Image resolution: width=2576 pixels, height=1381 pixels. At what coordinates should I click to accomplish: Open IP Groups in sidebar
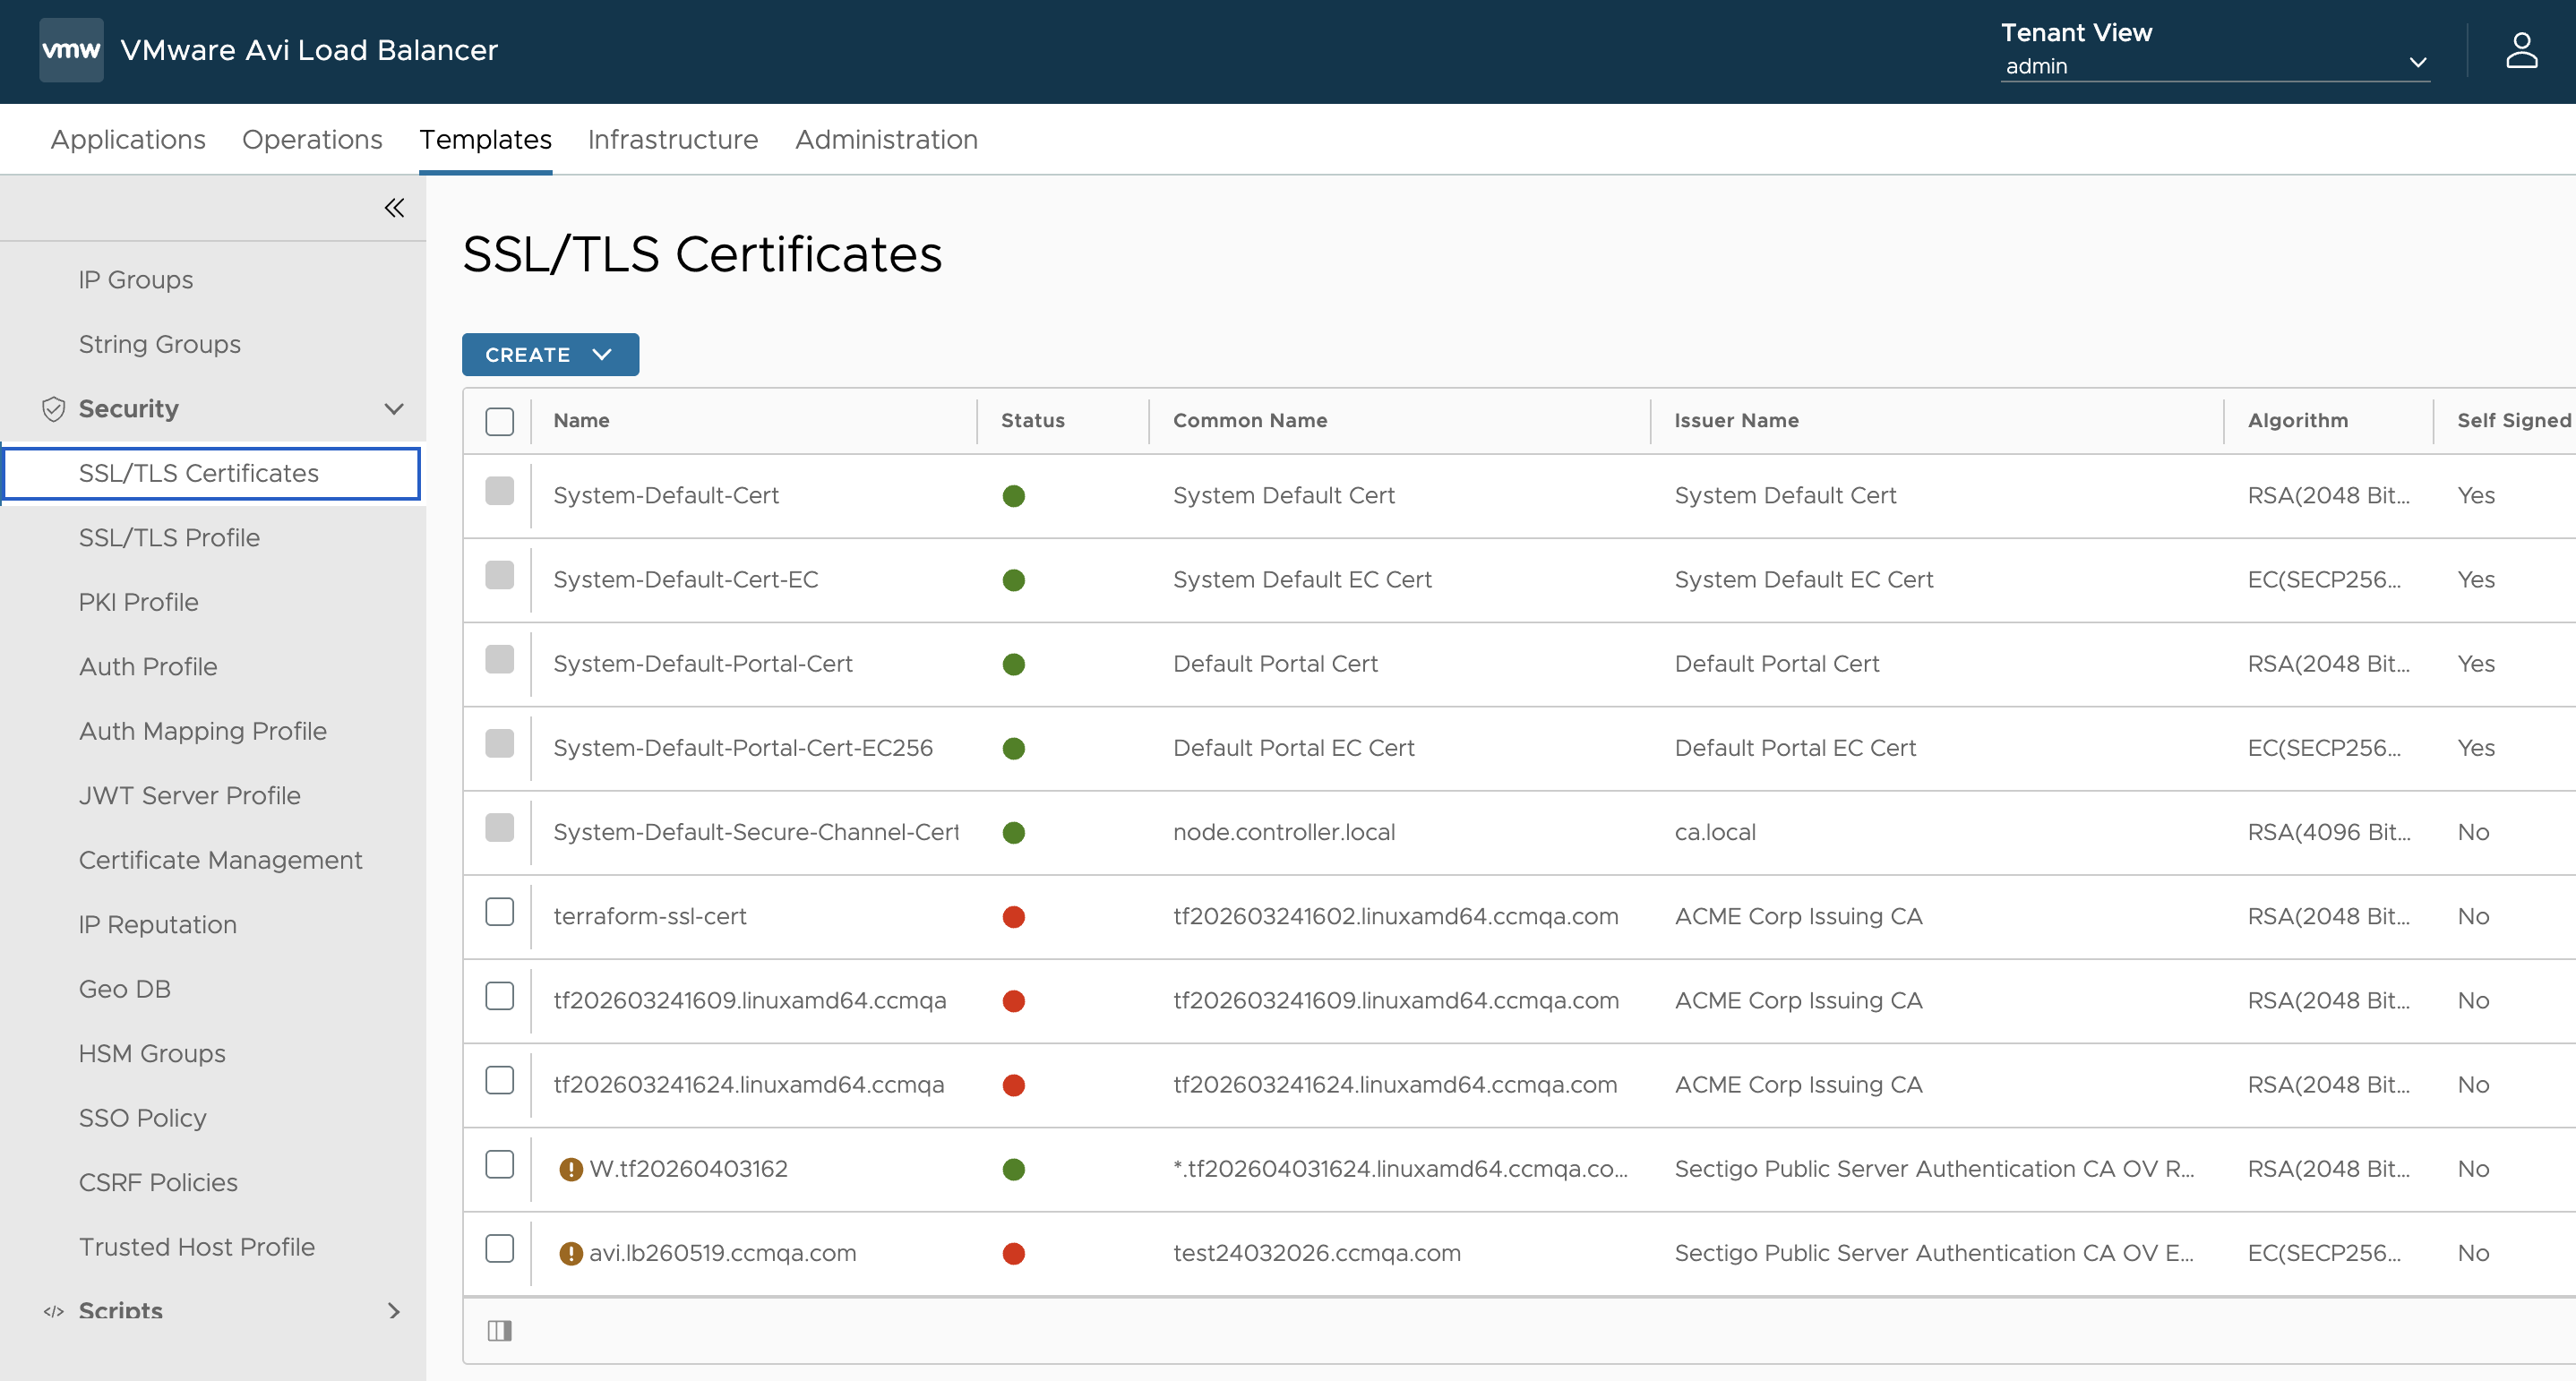tap(136, 280)
